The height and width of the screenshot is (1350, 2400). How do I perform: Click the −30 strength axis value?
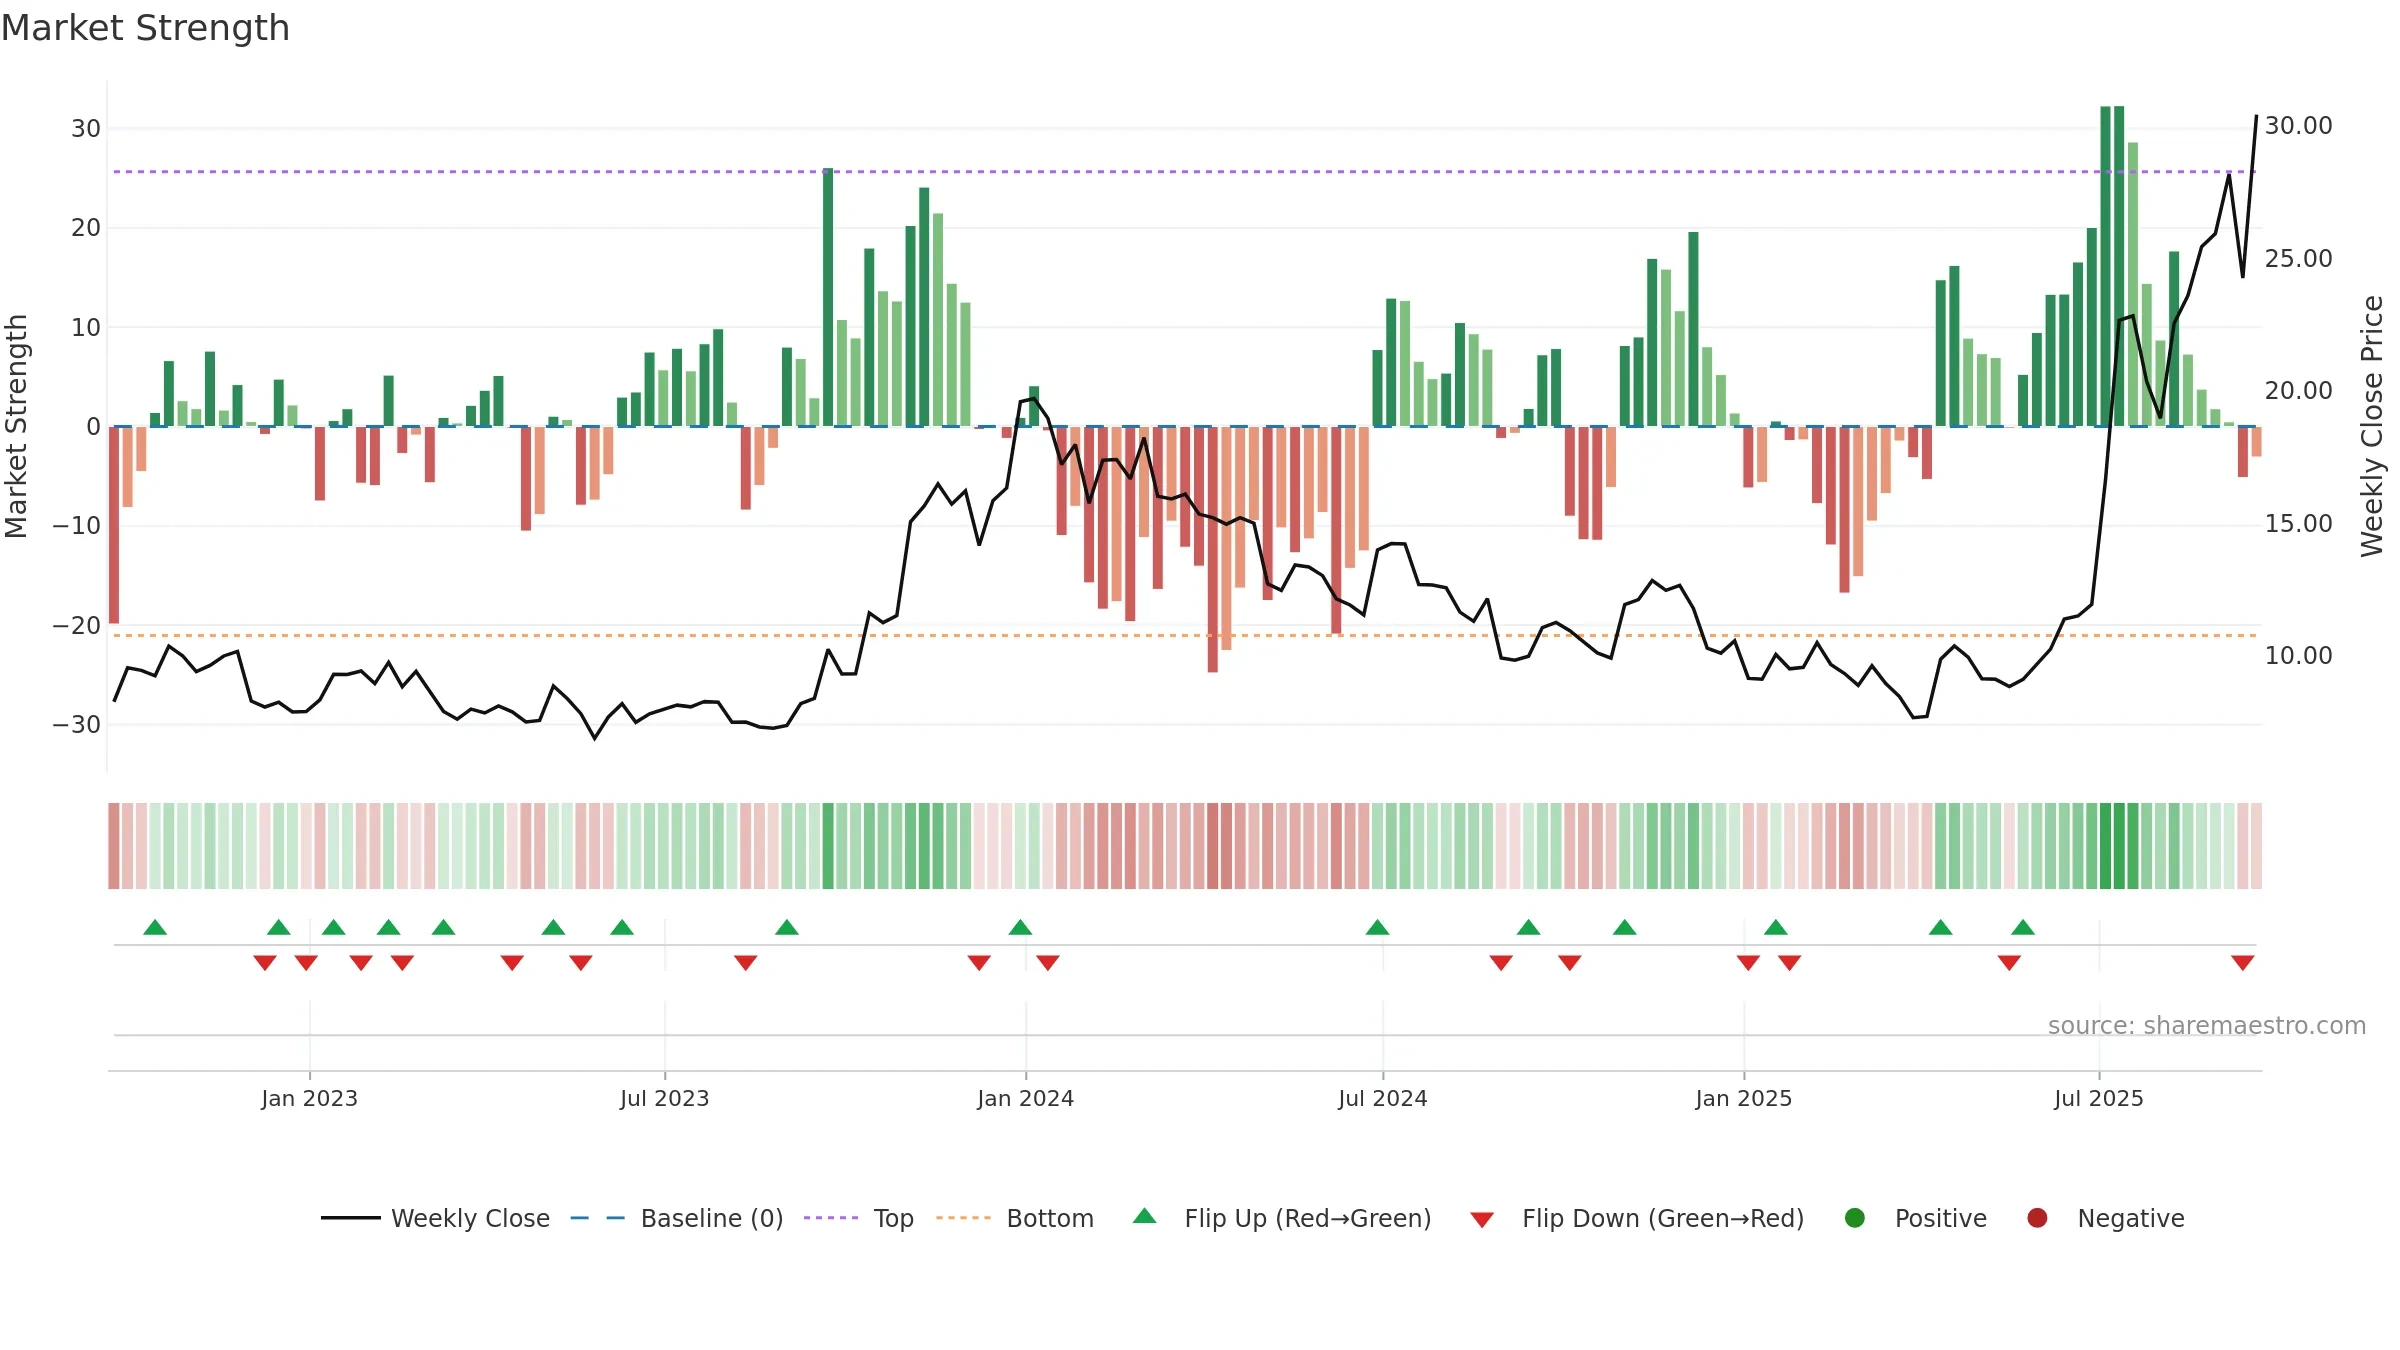point(77,724)
